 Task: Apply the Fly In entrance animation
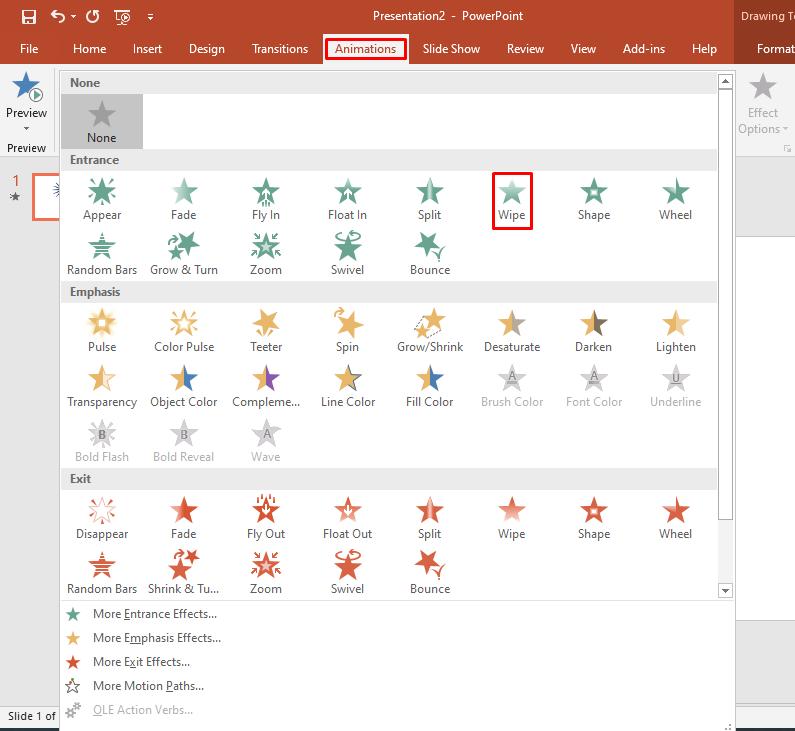[x=266, y=200]
